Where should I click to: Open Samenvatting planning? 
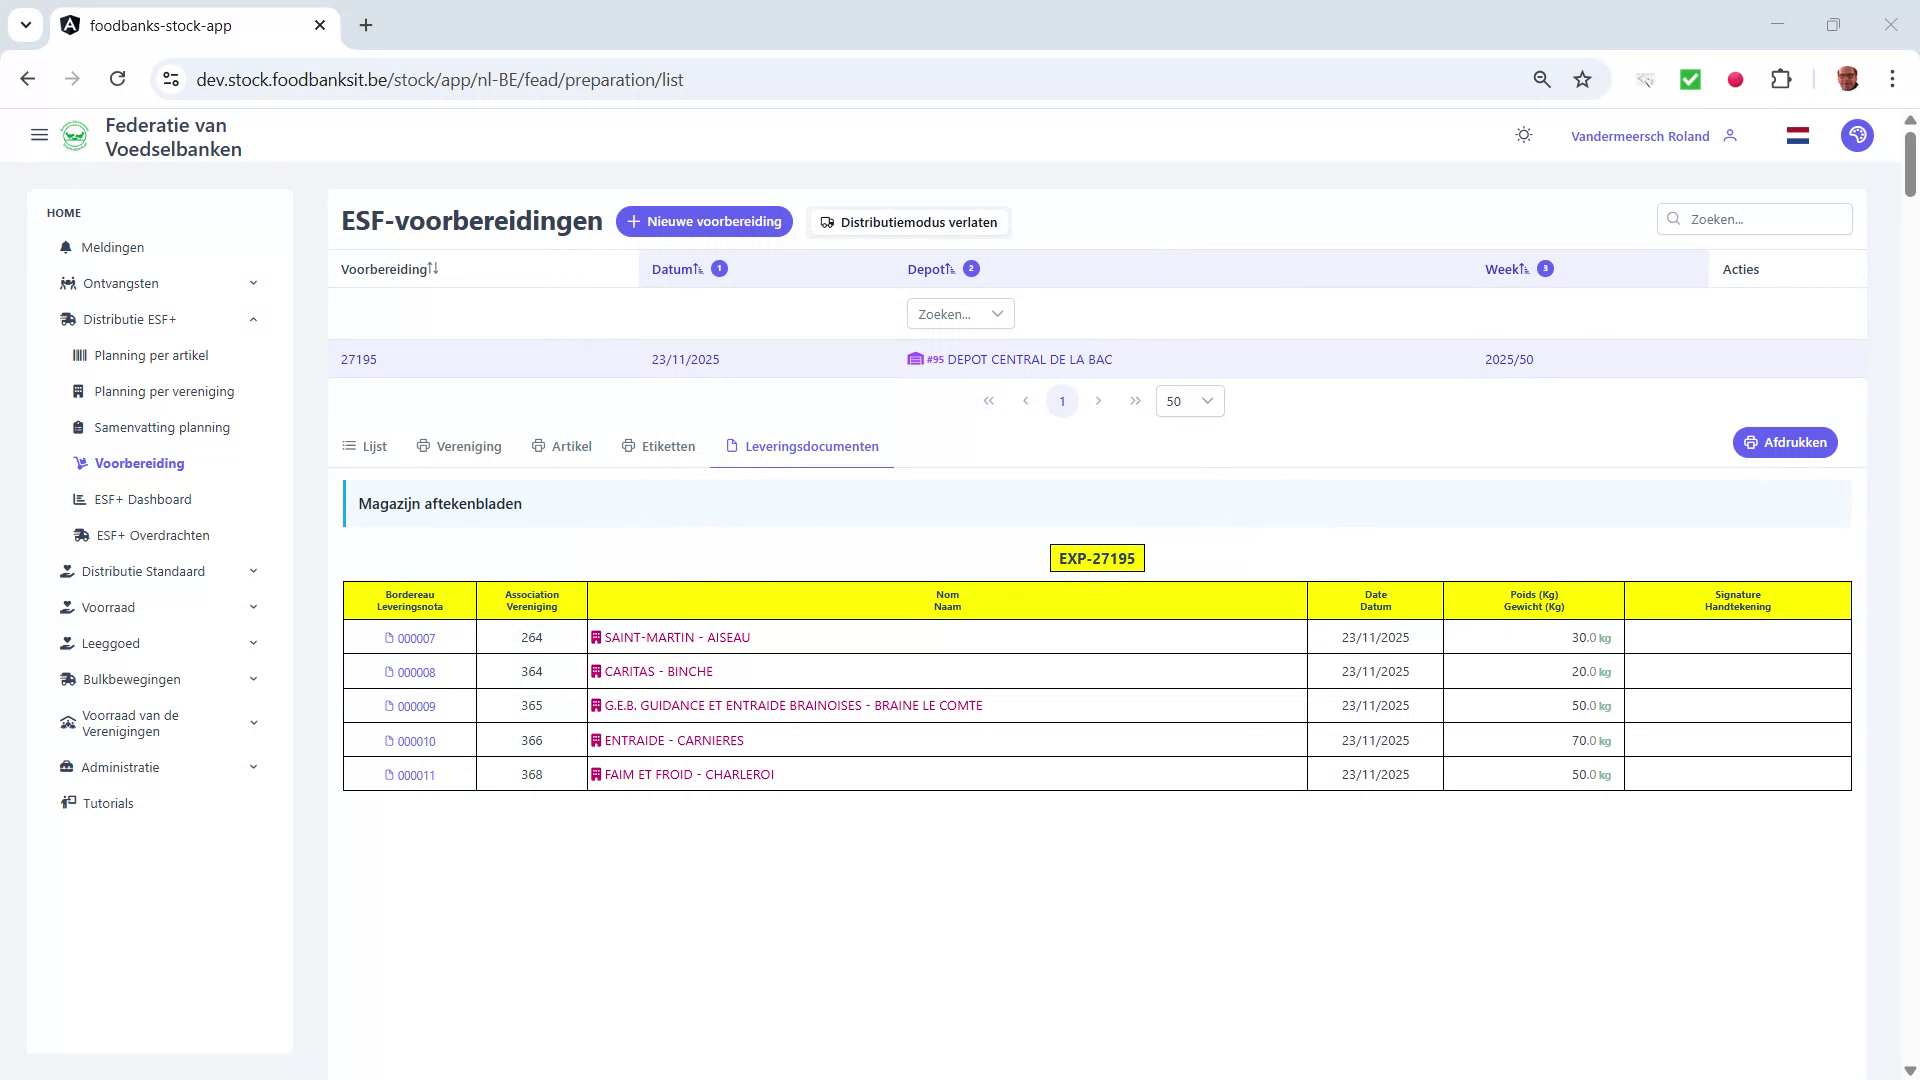[x=161, y=427]
